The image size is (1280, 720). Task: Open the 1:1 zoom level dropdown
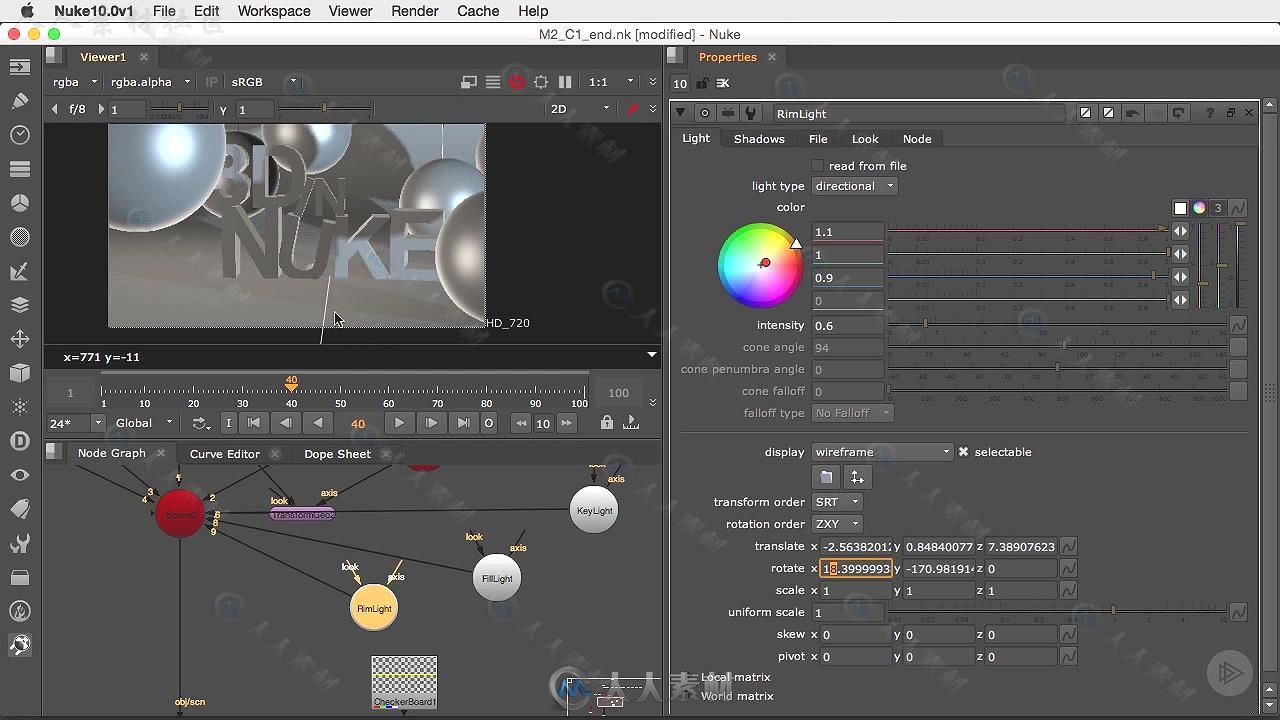(611, 82)
